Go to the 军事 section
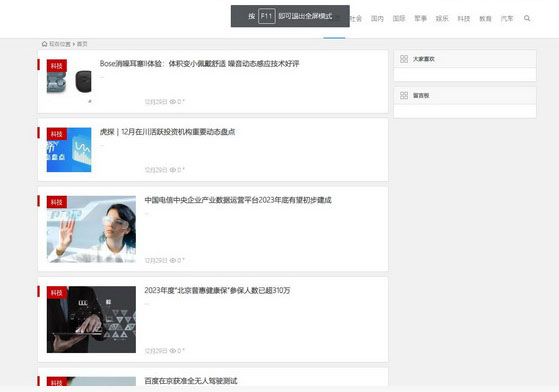Screen dimensions: 559x392 [421, 19]
